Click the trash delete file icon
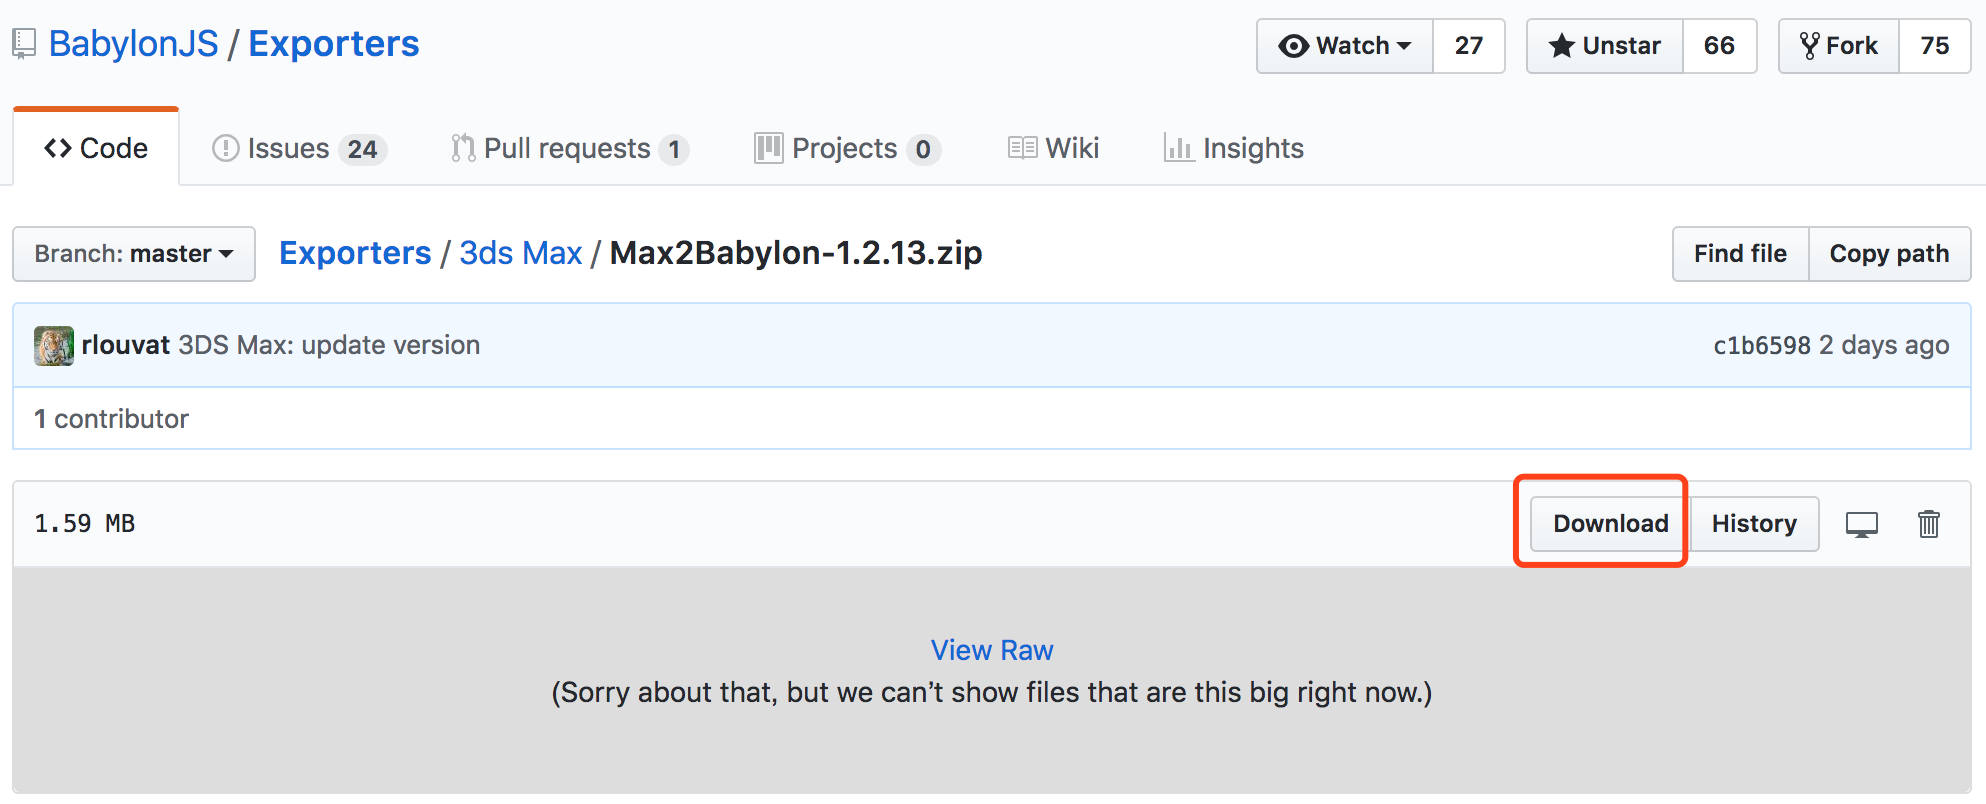Viewport: 1986px width, 804px height. pyautogui.click(x=1928, y=524)
